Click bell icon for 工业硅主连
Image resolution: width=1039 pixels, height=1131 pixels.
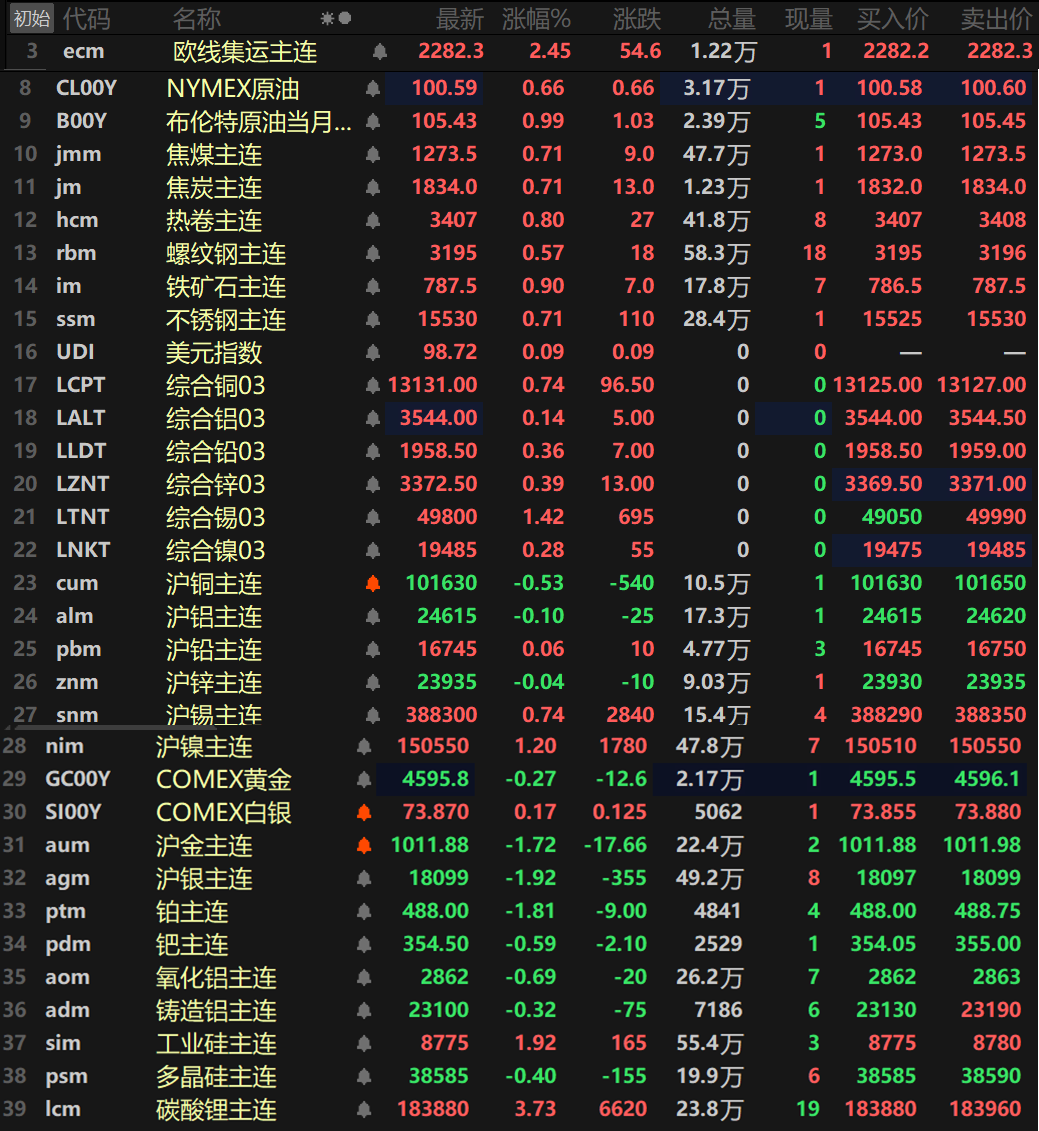[364, 1044]
